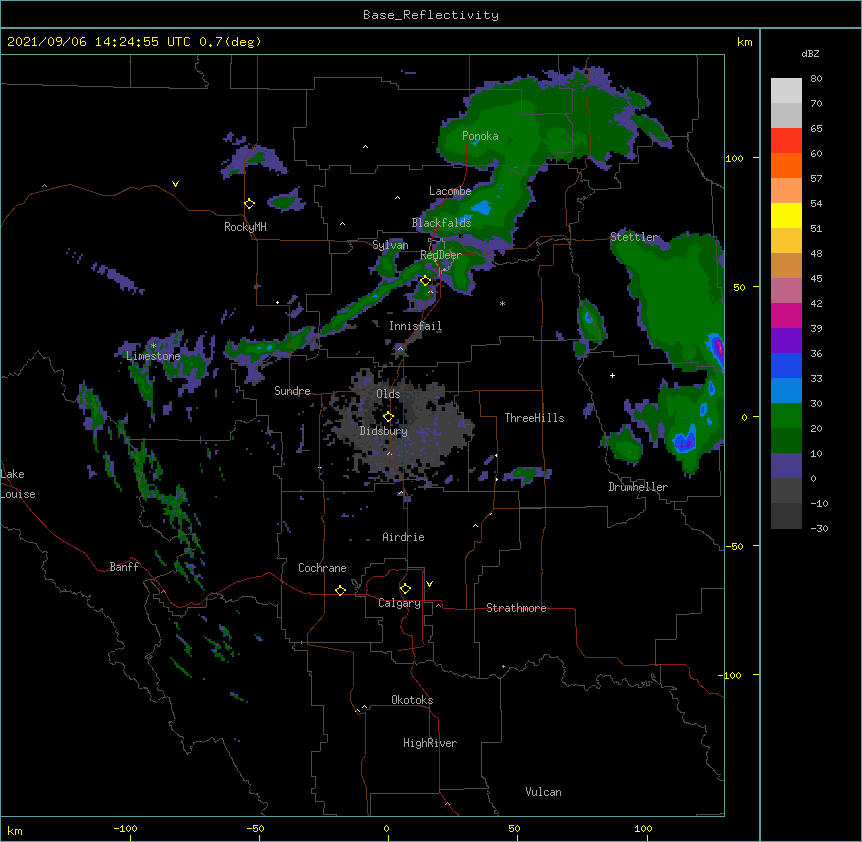This screenshot has height=842, width=862.
Task: Click the white asterisk east of Innisfail
Action: pos(502,303)
